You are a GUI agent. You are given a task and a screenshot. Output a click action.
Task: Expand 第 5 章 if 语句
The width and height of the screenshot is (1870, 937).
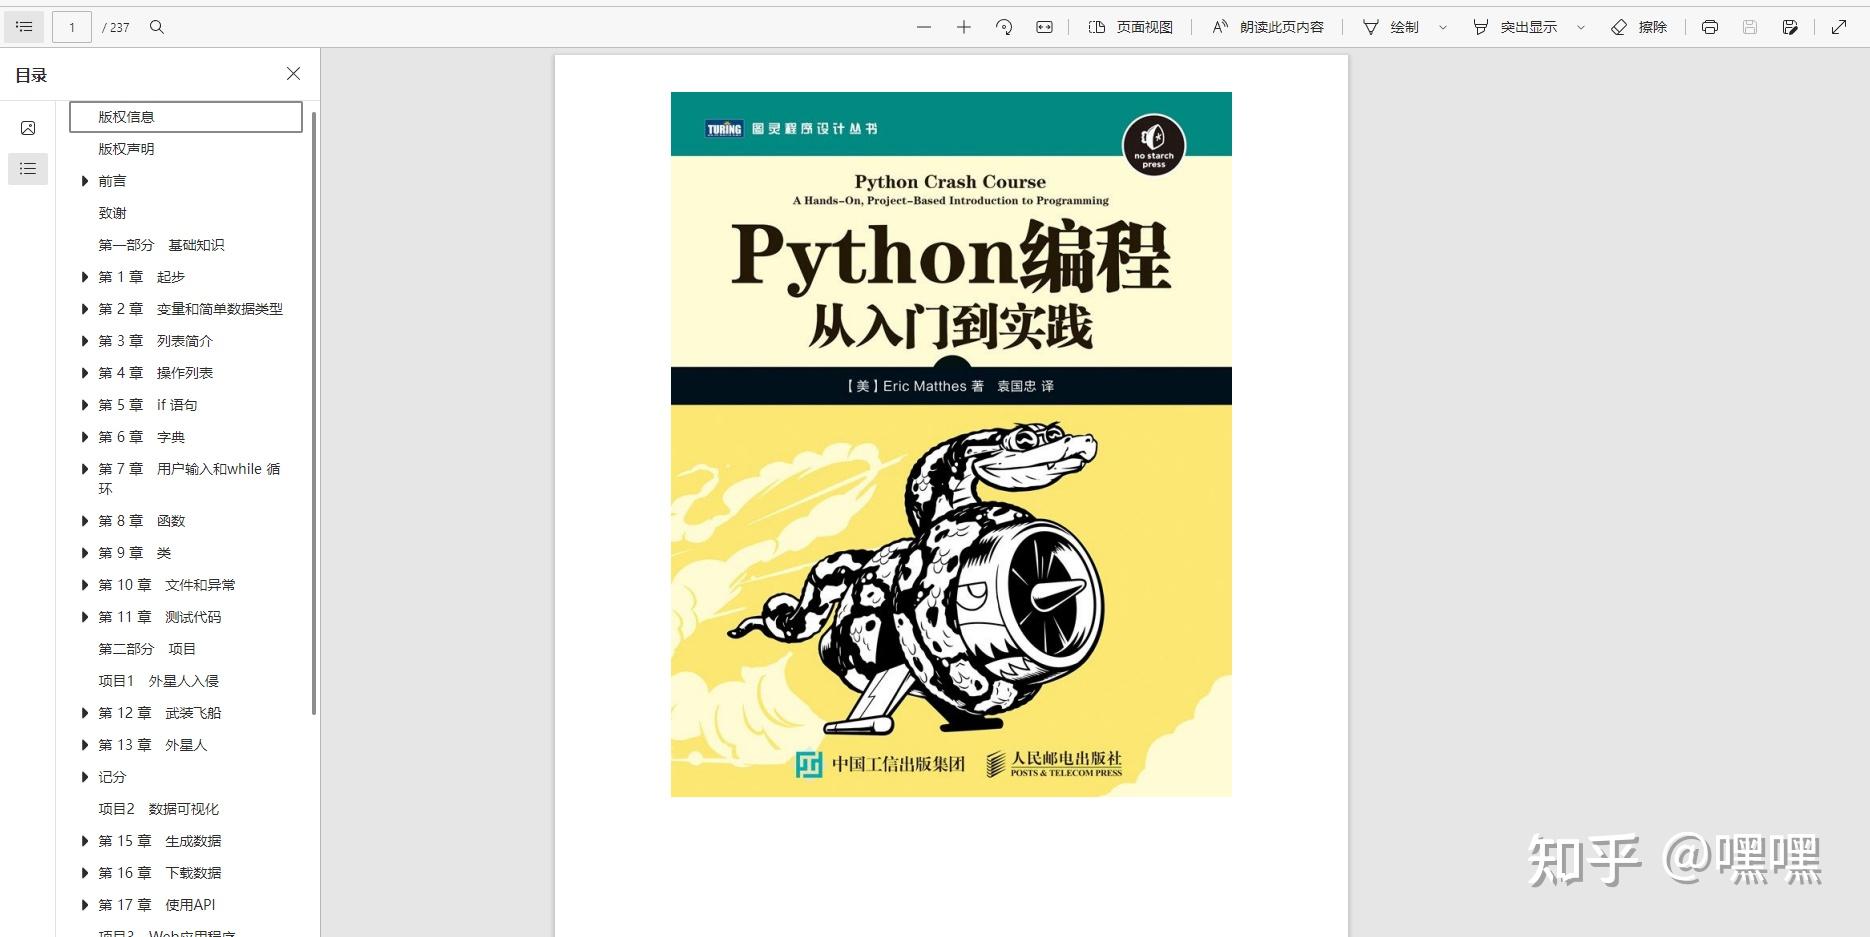(x=85, y=405)
